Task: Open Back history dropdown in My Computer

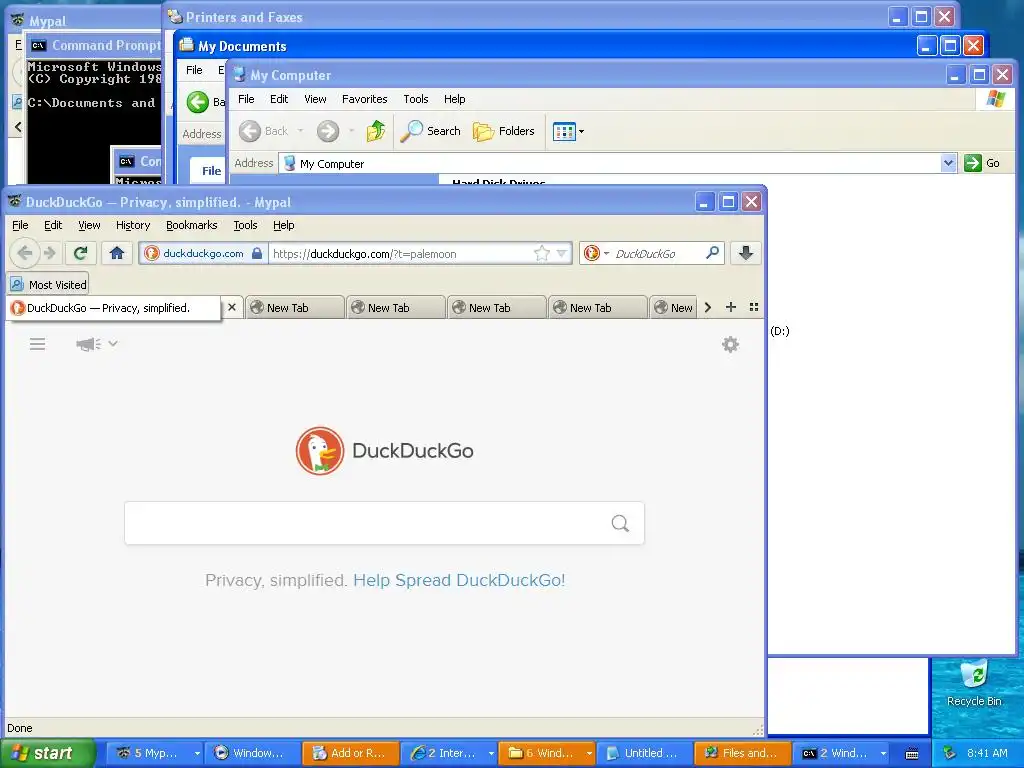Action: (300, 131)
